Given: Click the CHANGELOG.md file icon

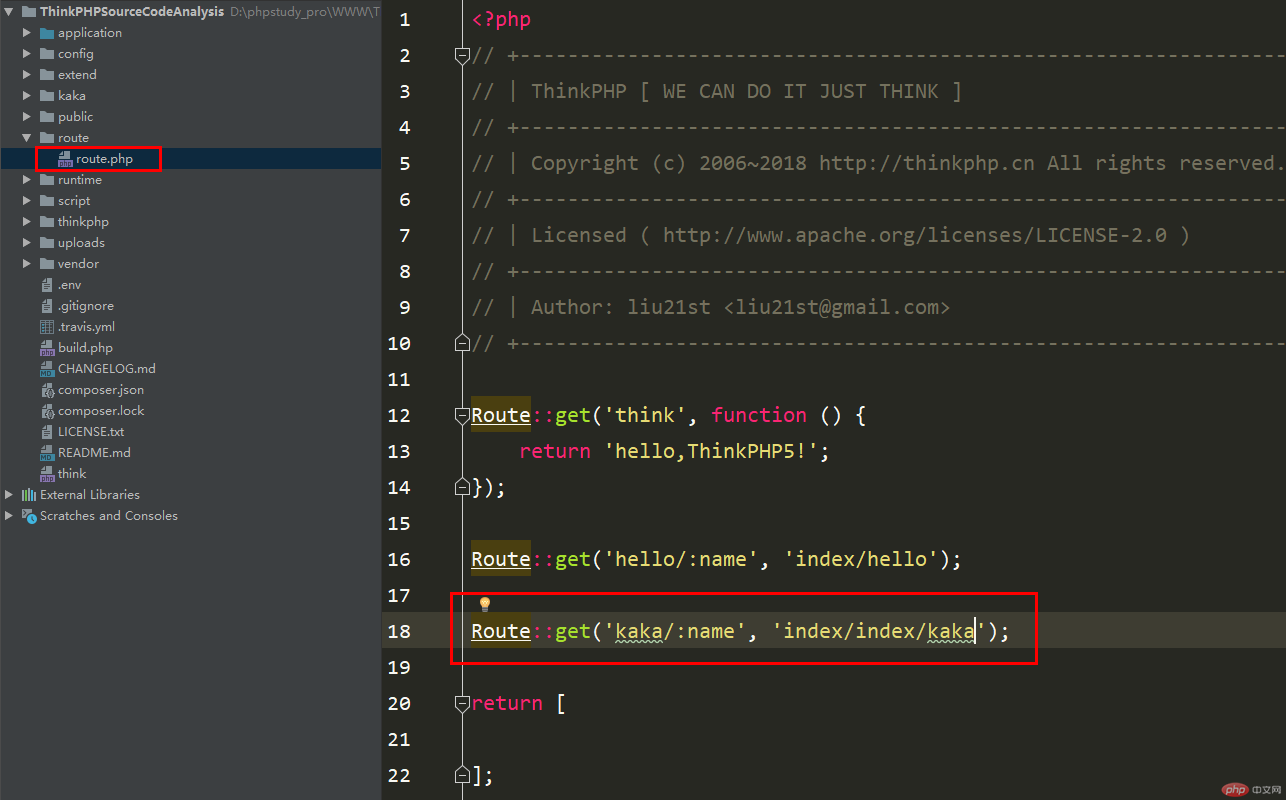Looking at the screenshot, I should (47, 369).
